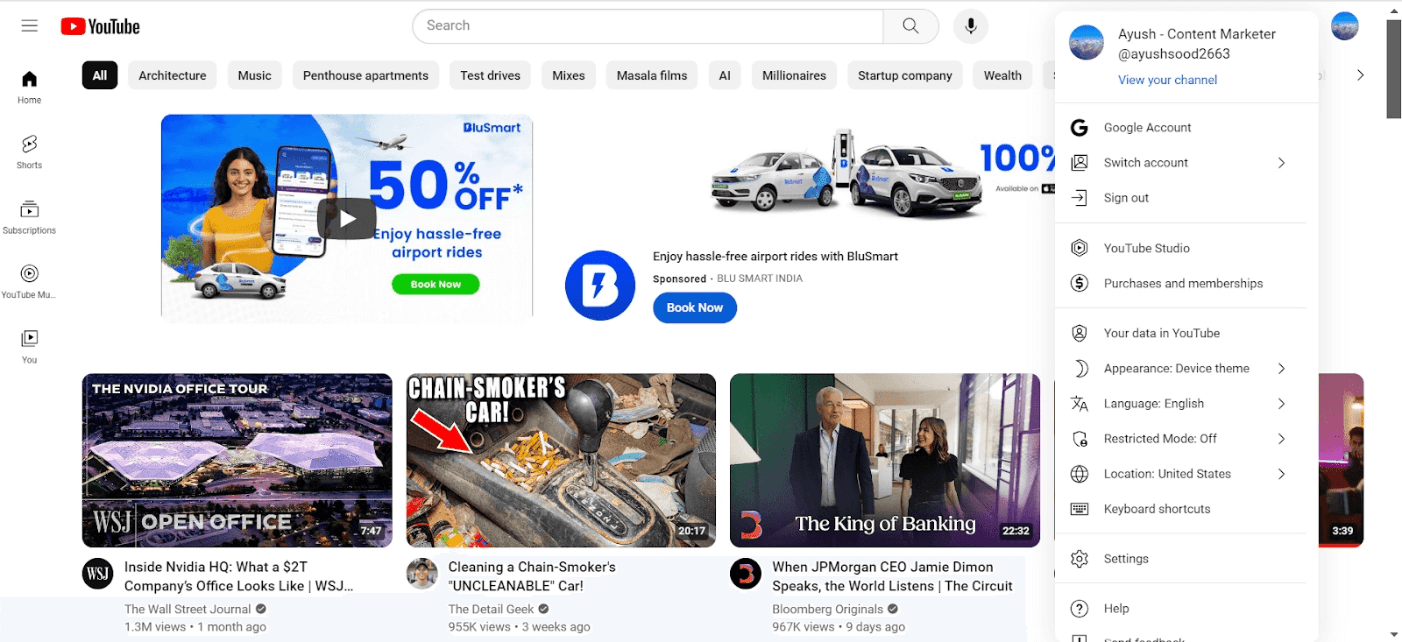Open the Chain-Smoker's Car thumbnail
Viewport: 1402px width, 642px height.
pos(561,460)
